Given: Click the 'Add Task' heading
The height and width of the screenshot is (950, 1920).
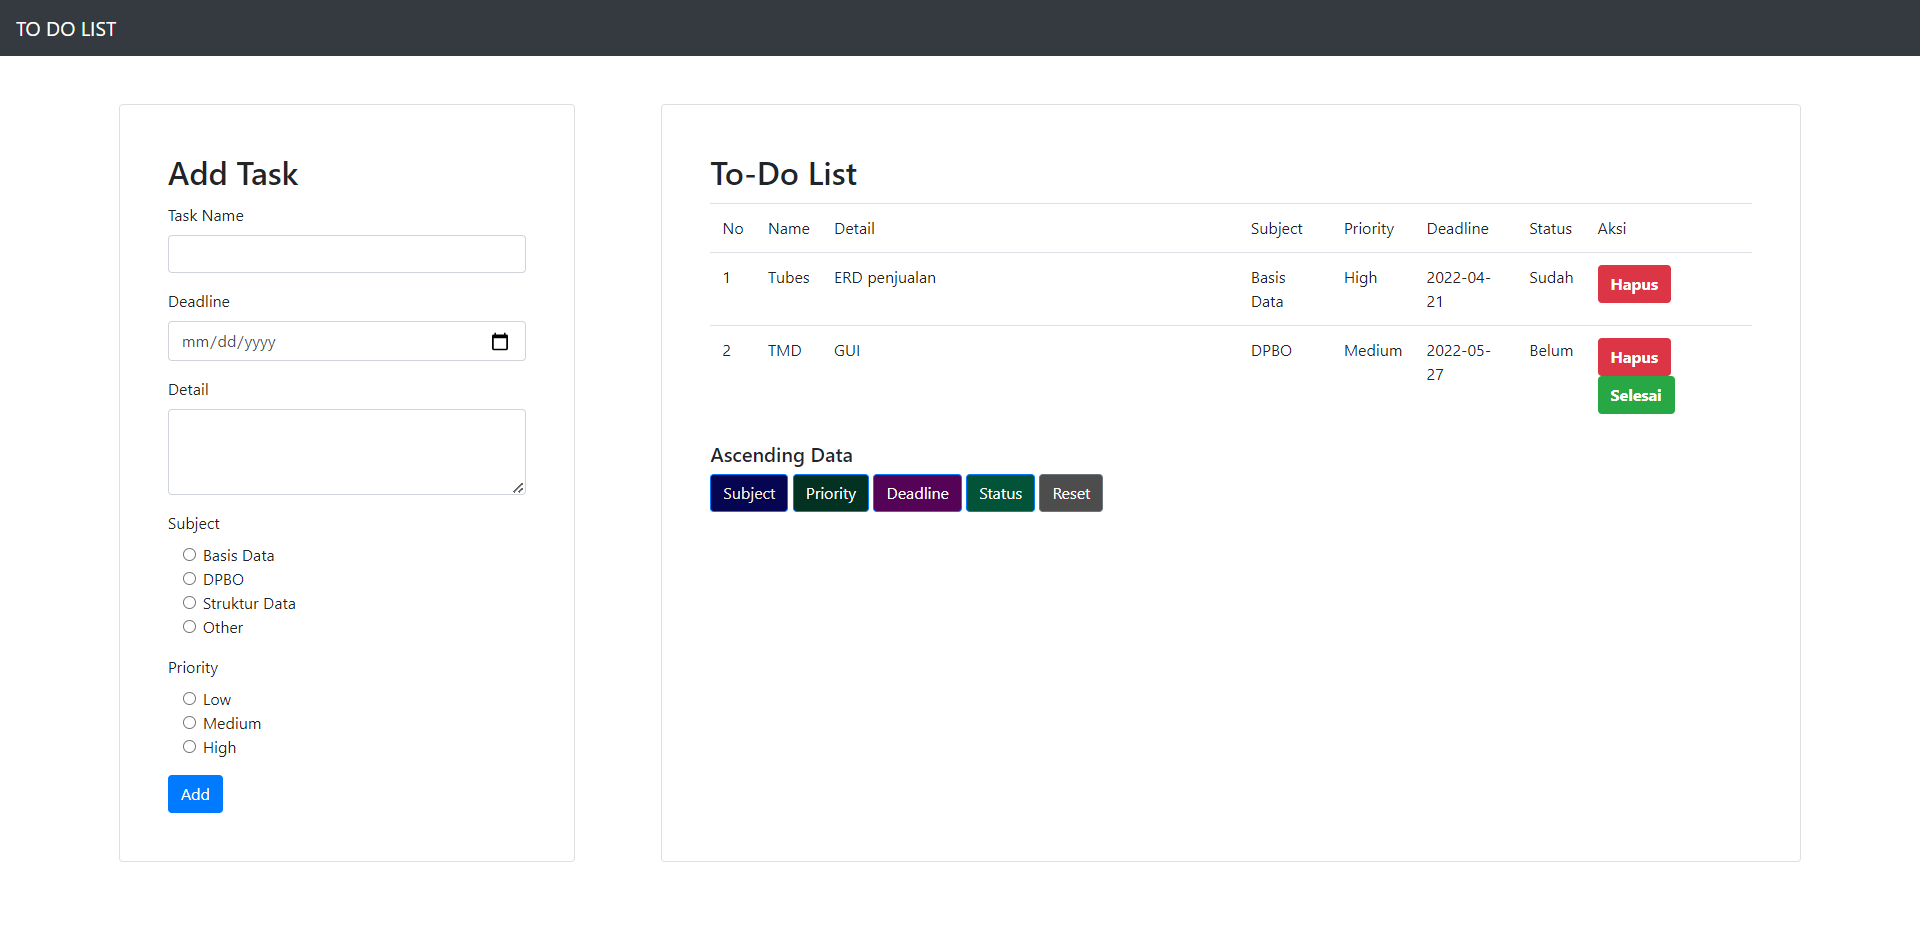Looking at the screenshot, I should (233, 174).
